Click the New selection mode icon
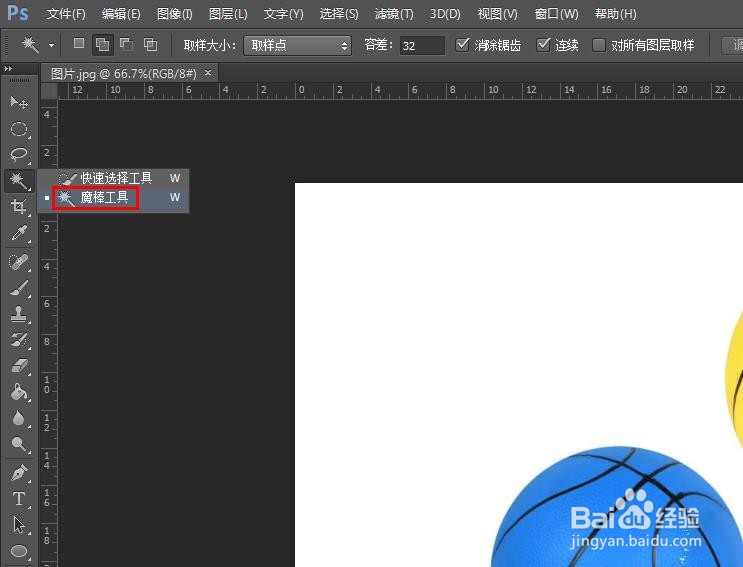The width and height of the screenshot is (743, 567). [79, 44]
